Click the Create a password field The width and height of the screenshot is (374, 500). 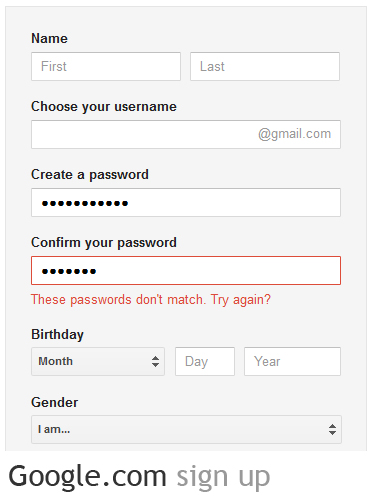tap(186, 202)
